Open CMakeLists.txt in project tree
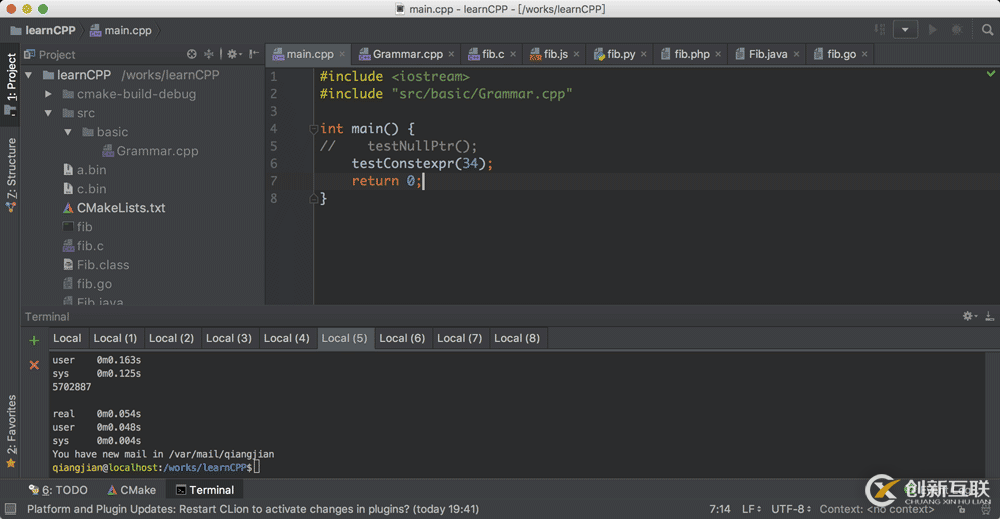The width and height of the screenshot is (1000, 519). tap(114, 208)
